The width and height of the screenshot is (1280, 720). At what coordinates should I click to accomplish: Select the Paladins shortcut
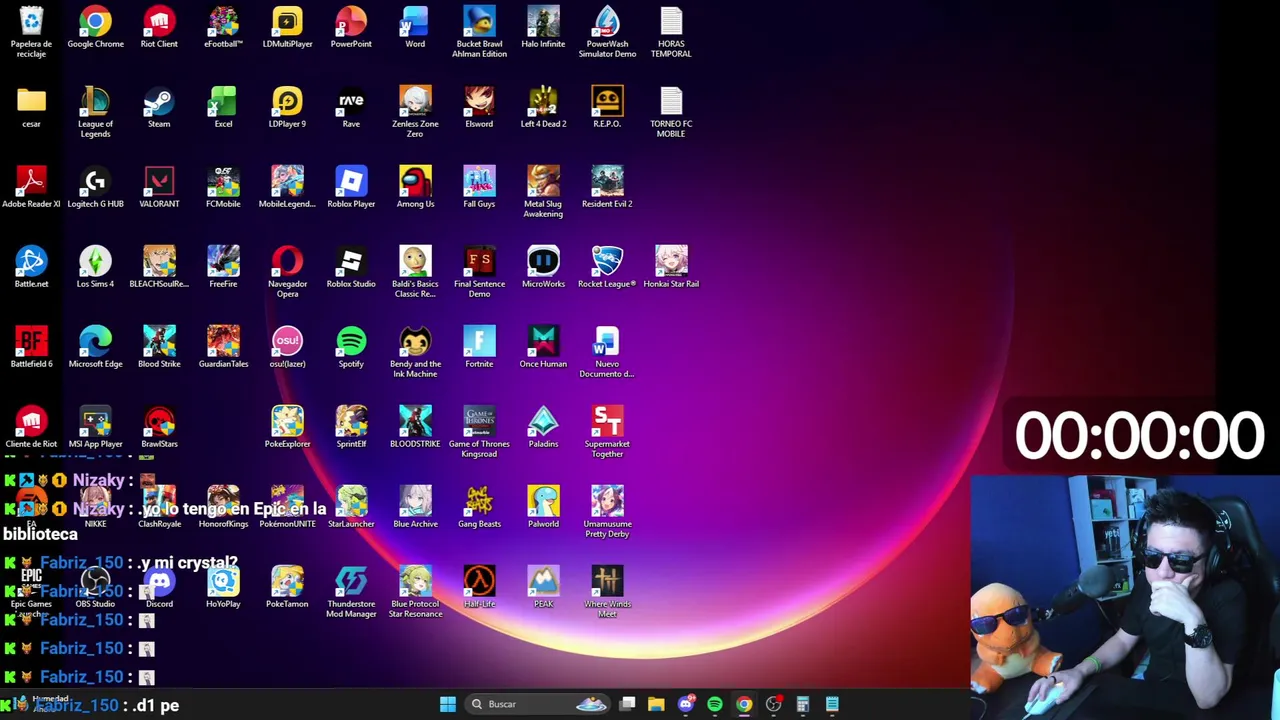coord(543,428)
